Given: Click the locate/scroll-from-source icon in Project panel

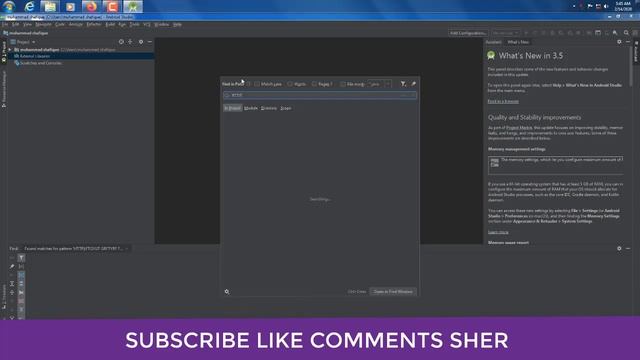Looking at the screenshot, I should click(121, 42).
